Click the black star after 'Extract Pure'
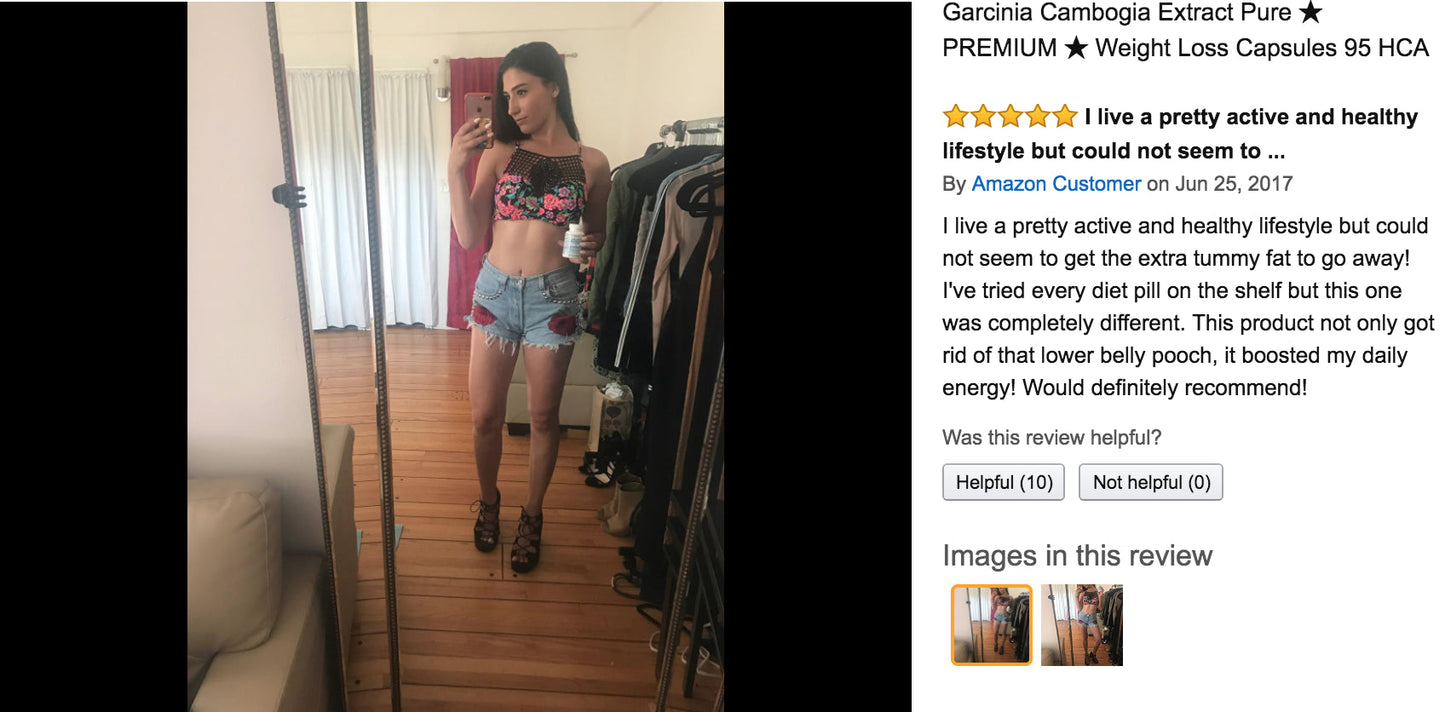 (x=1311, y=13)
